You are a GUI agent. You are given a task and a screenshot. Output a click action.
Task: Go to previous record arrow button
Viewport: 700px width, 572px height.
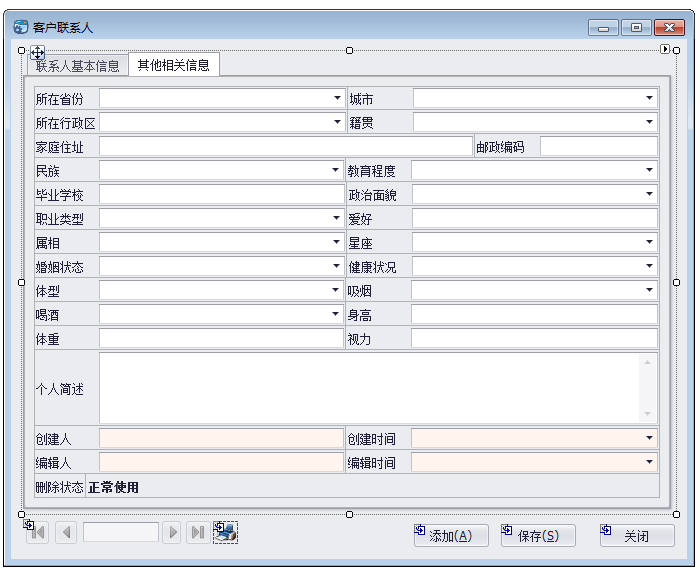click(x=66, y=532)
